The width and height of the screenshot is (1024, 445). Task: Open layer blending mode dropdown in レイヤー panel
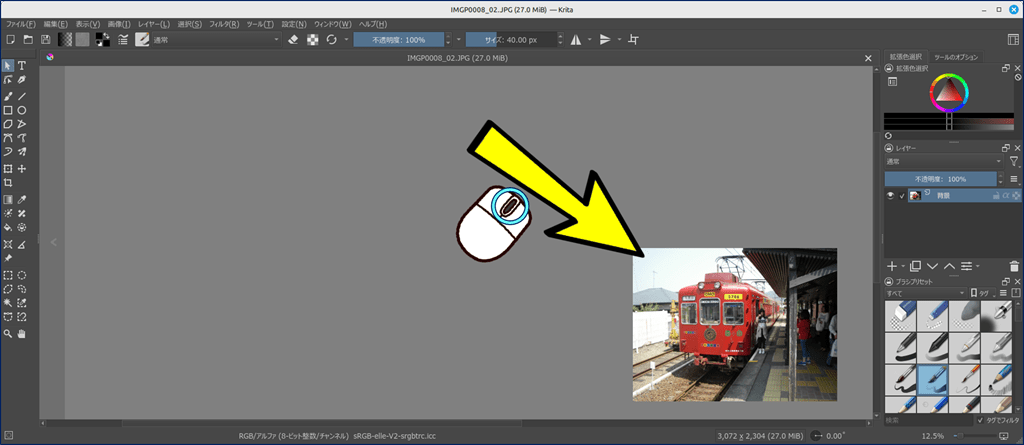(x=944, y=161)
